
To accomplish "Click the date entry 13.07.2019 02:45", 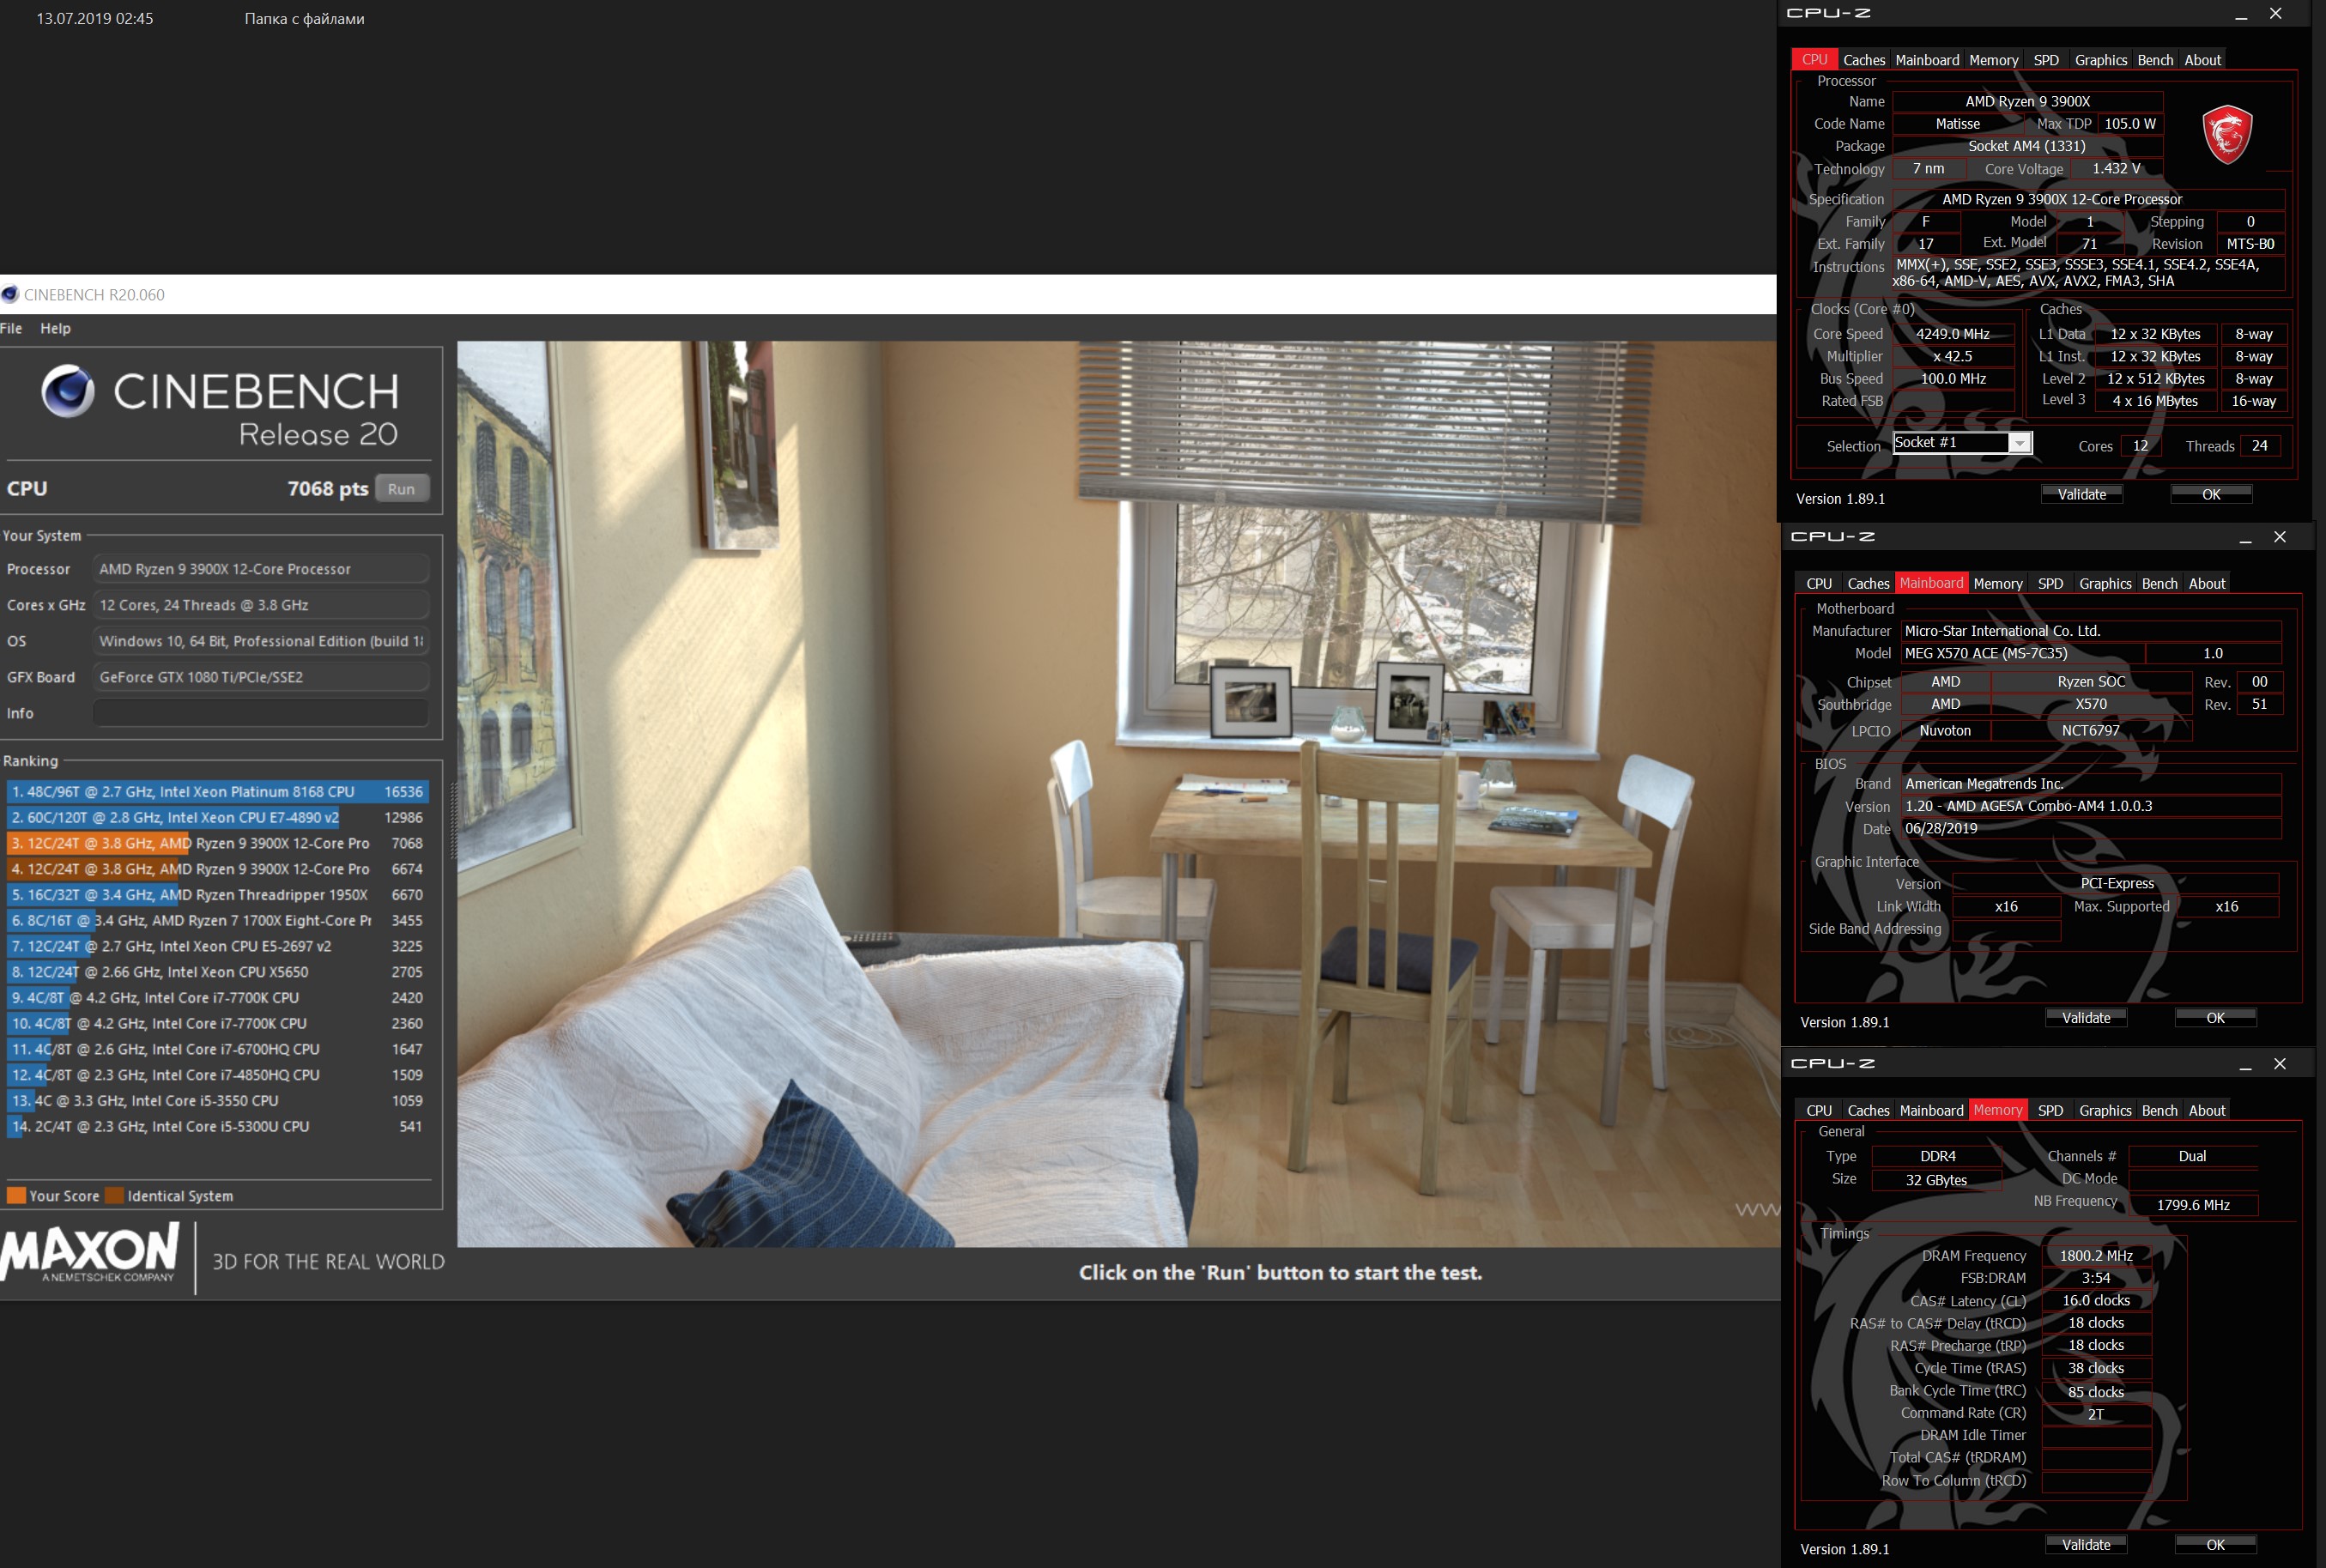I will [95, 19].
